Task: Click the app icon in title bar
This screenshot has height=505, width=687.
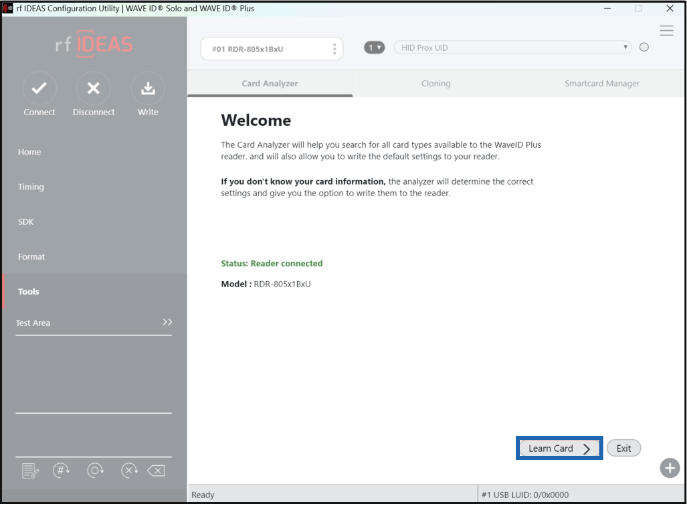Action: pyautogui.click(x=7, y=8)
